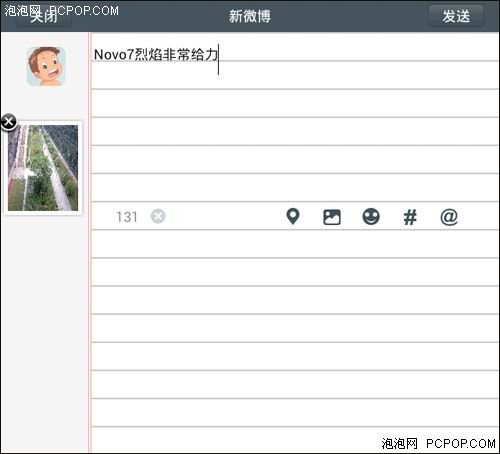
Task: Click the PCPOP.COM watermark at bottom right
Action: [x=461, y=444]
